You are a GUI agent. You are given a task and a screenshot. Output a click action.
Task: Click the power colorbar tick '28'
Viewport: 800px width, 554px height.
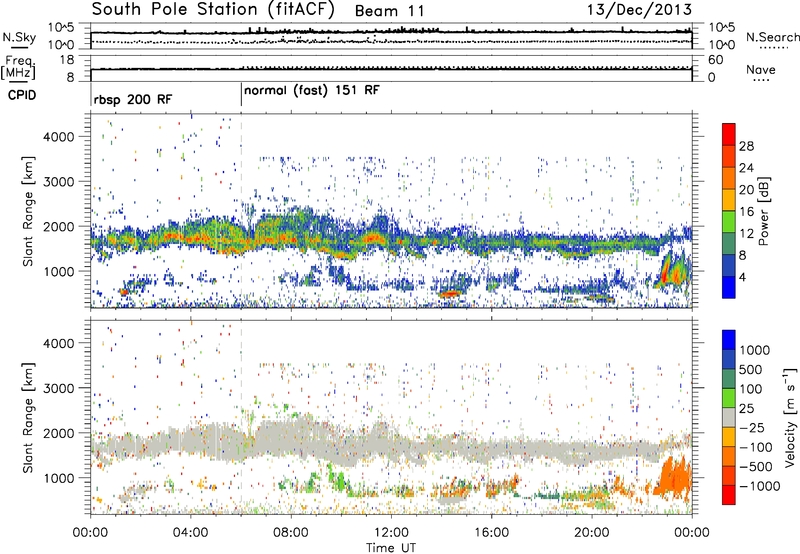746,146
